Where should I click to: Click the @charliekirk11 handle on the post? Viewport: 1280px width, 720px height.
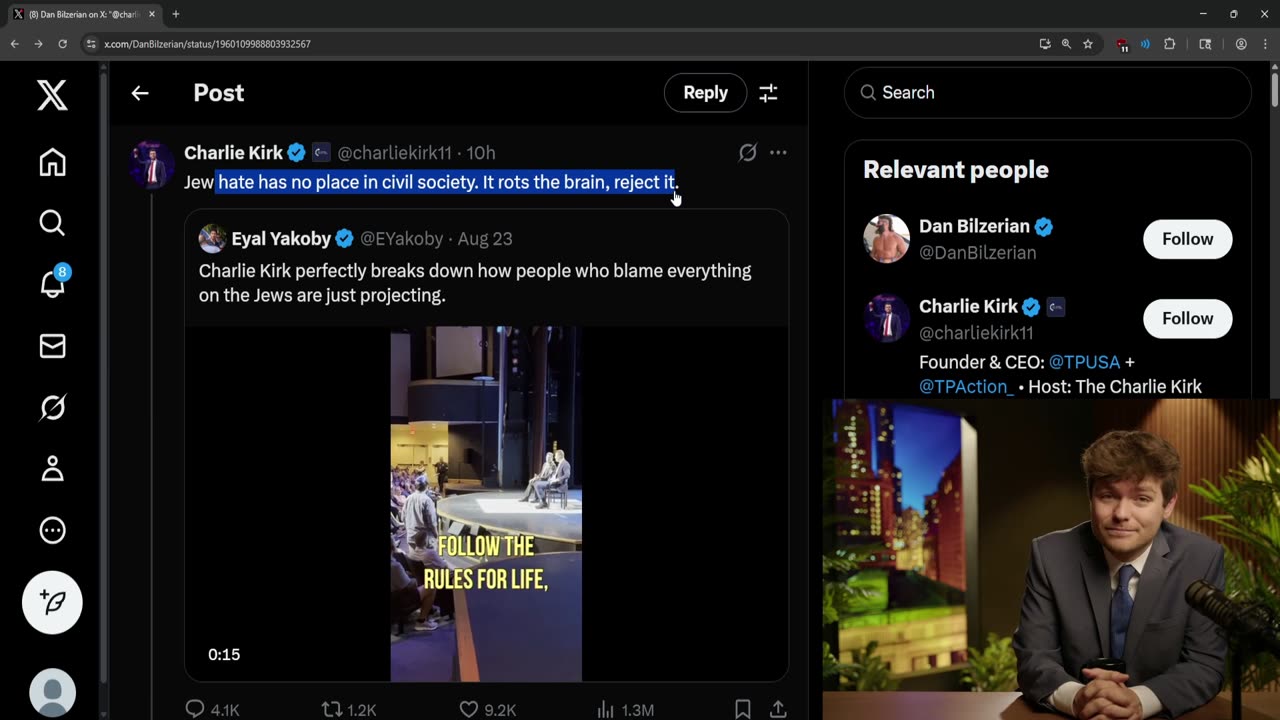pyautogui.click(x=394, y=153)
